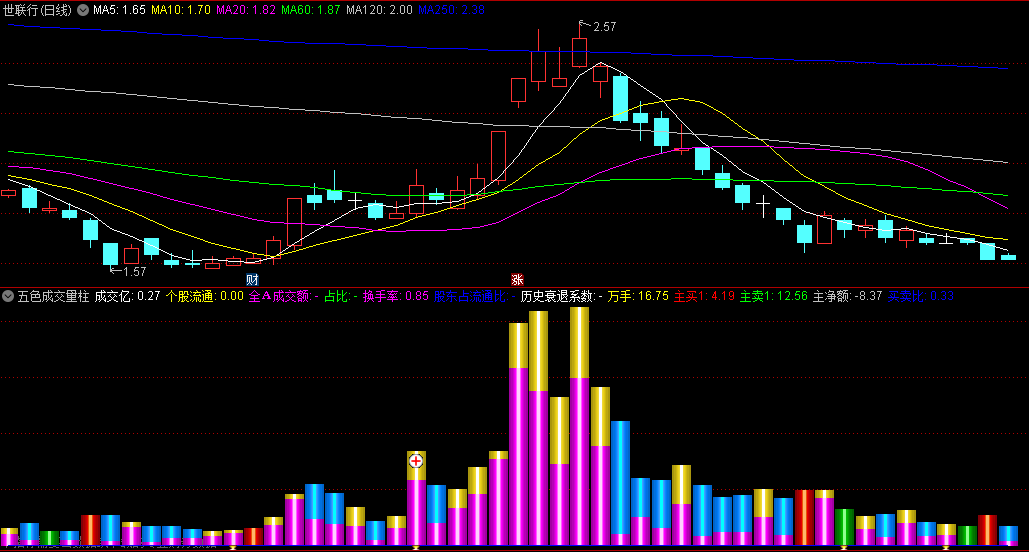Click the 财 financial report marker
The height and width of the screenshot is (552, 1029).
coord(252,280)
